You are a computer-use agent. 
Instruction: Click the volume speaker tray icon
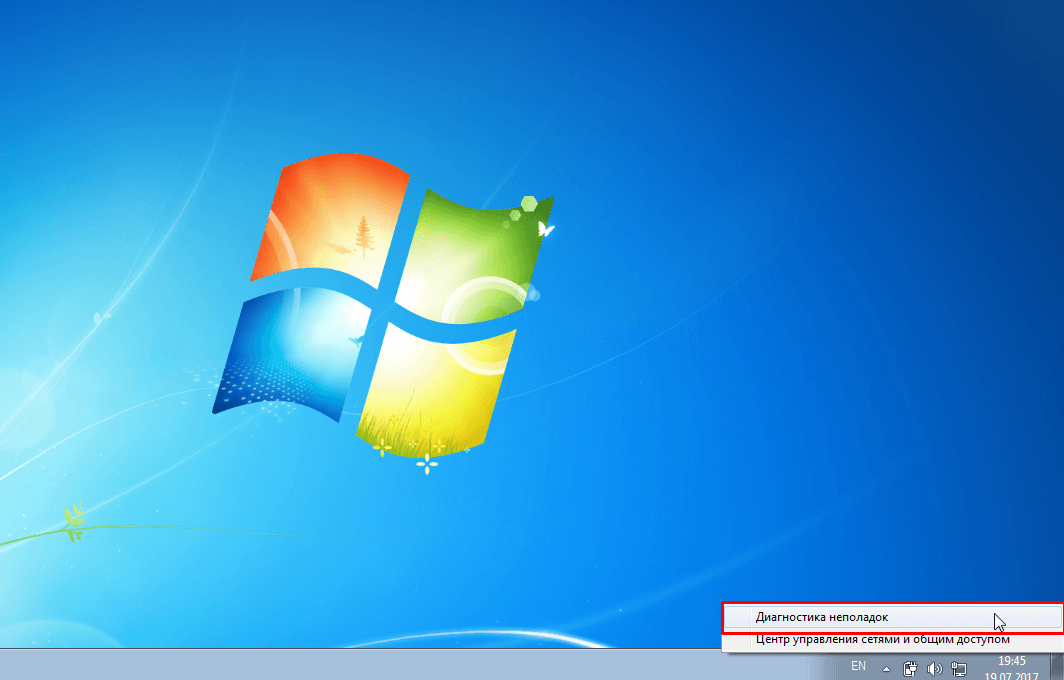[934, 669]
